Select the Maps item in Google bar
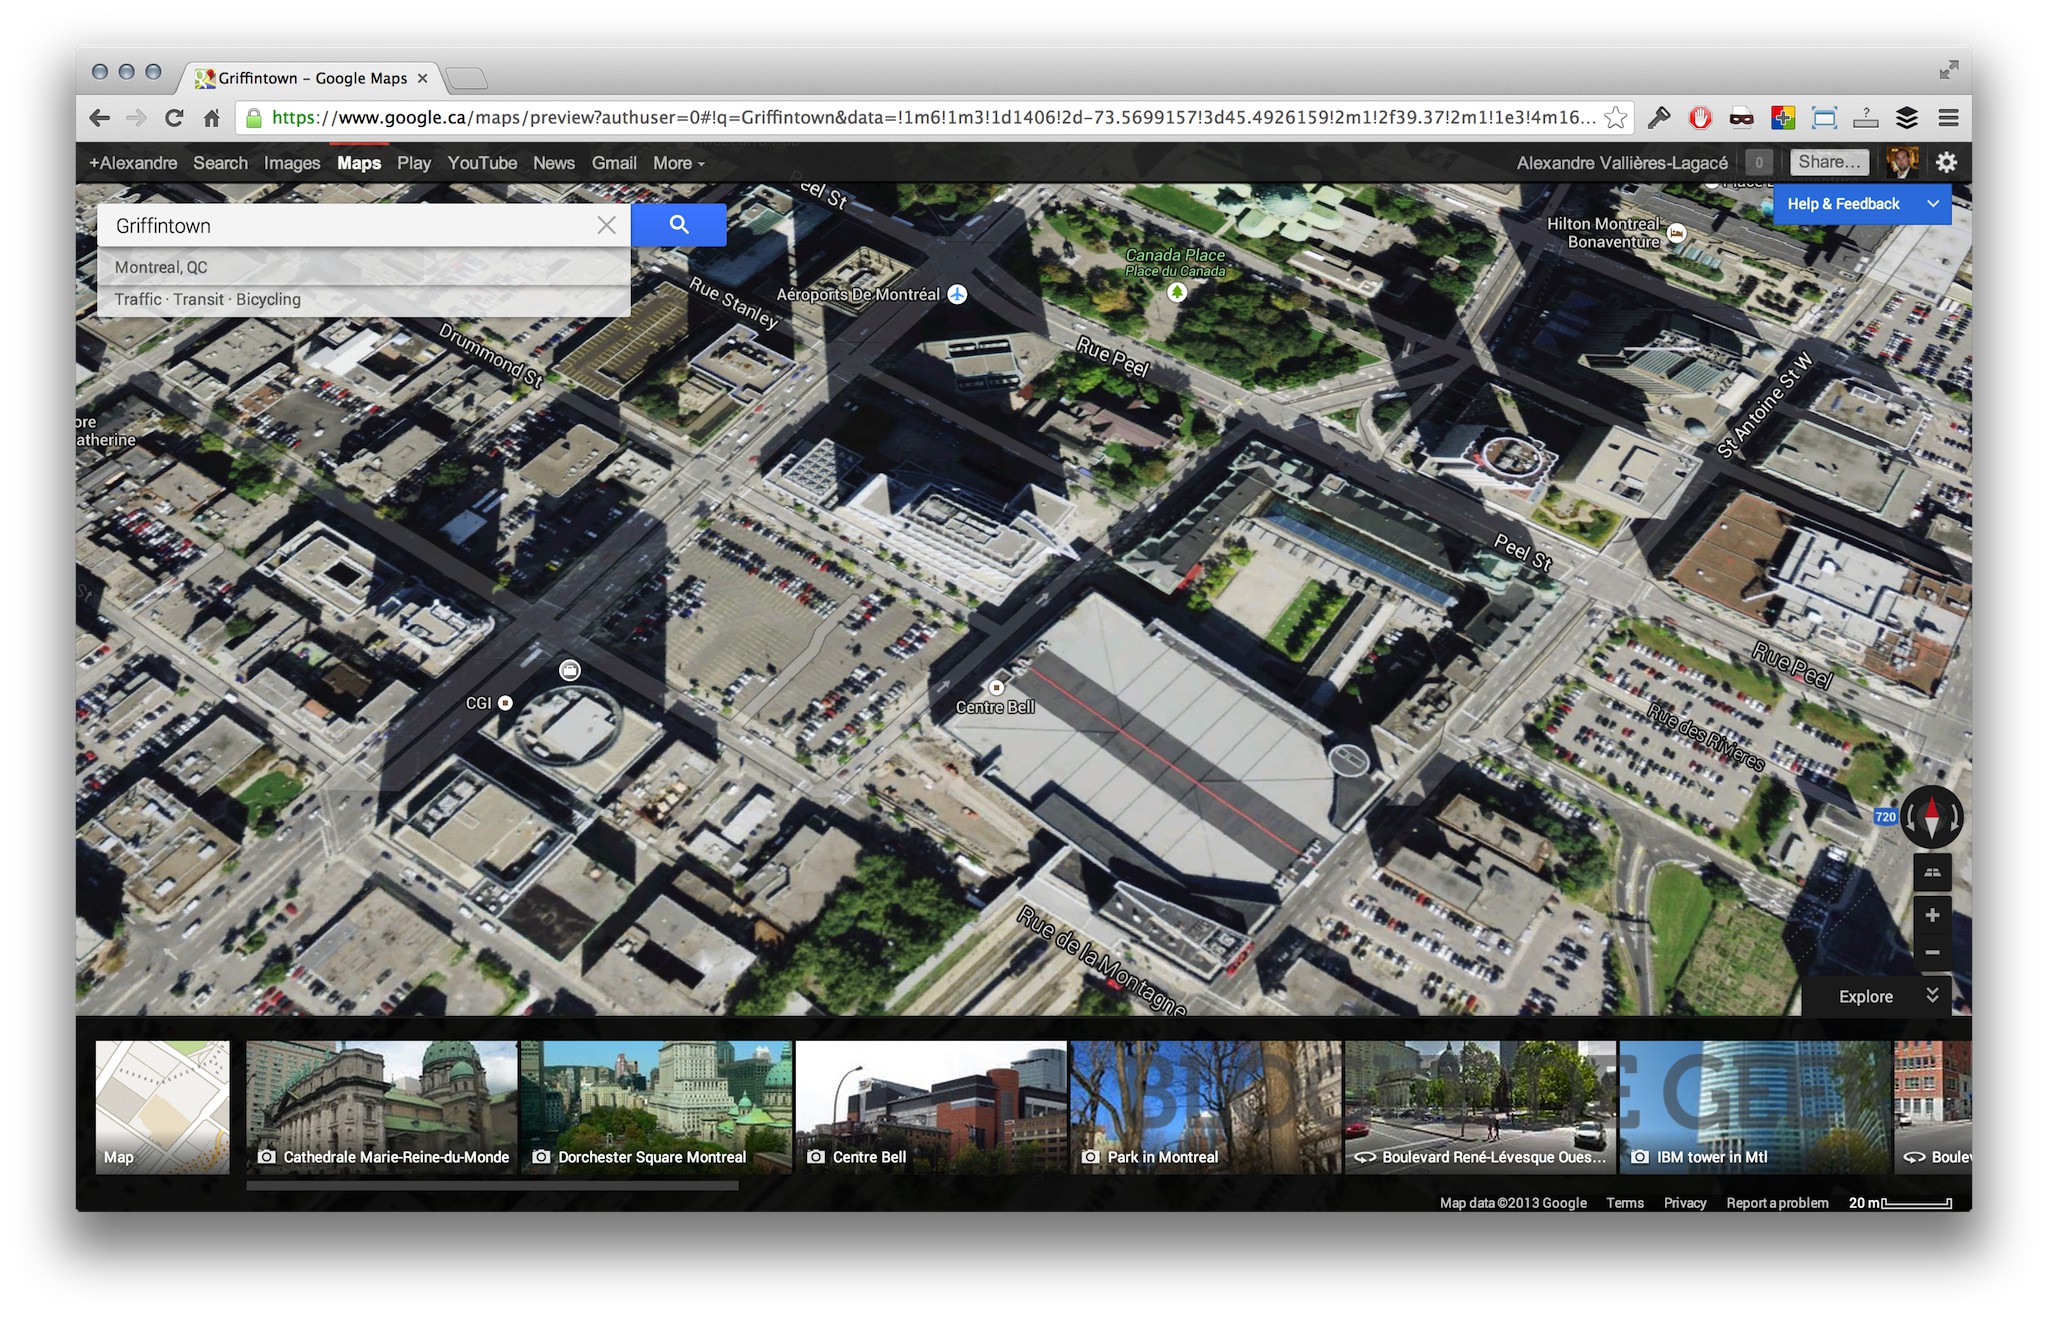Image resolution: width=2048 pixels, height=1317 pixels. click(x=359, y=163)
